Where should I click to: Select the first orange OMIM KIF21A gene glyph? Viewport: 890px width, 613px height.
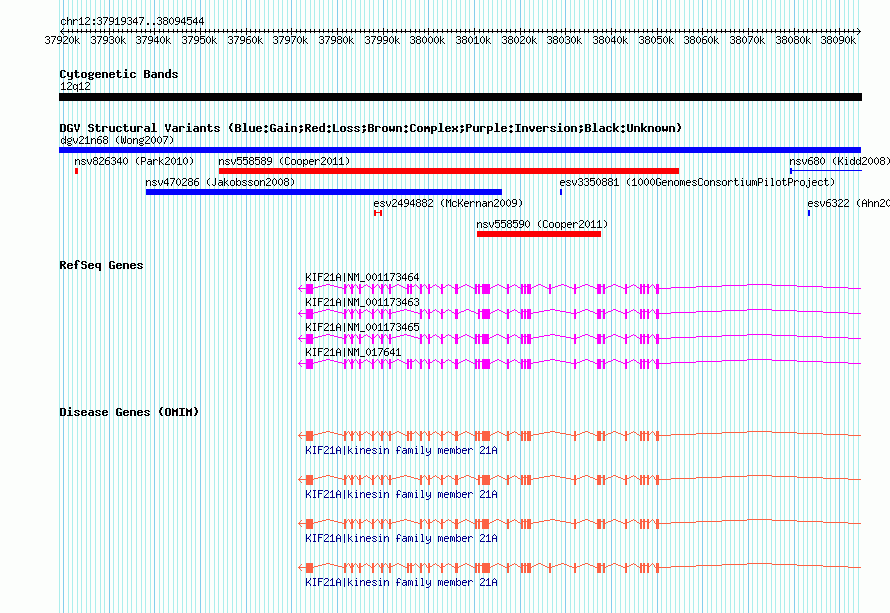point(580,436)
